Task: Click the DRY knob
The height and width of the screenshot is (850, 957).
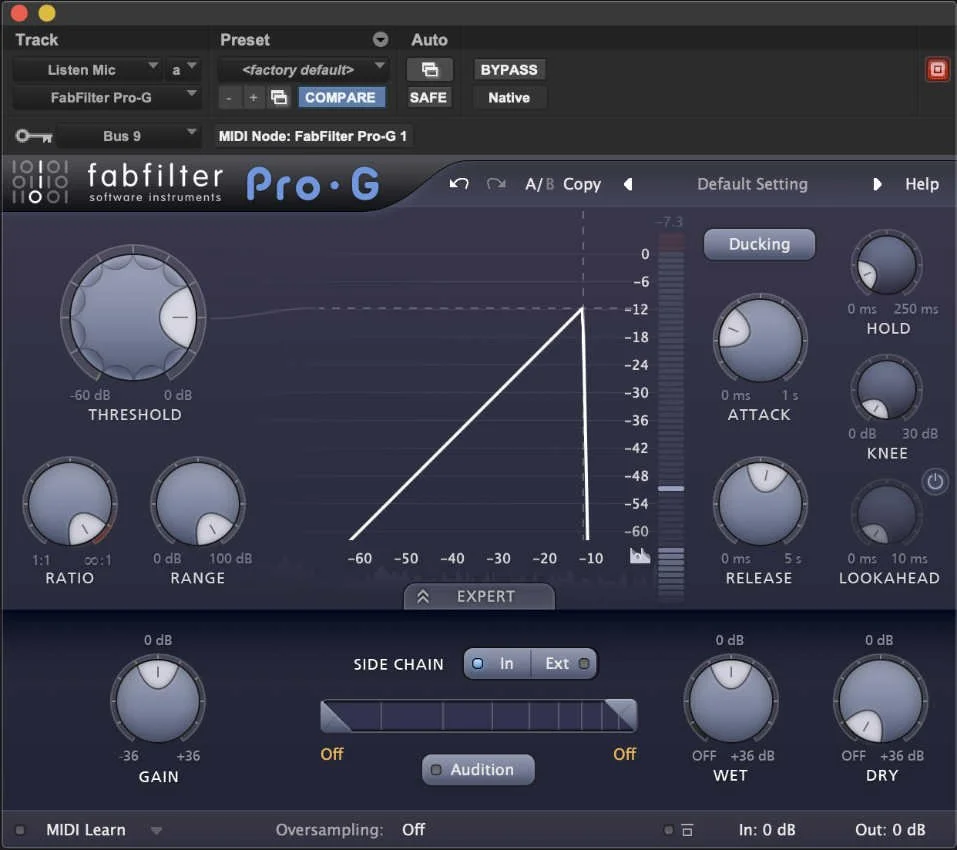Action: (881, 701)
